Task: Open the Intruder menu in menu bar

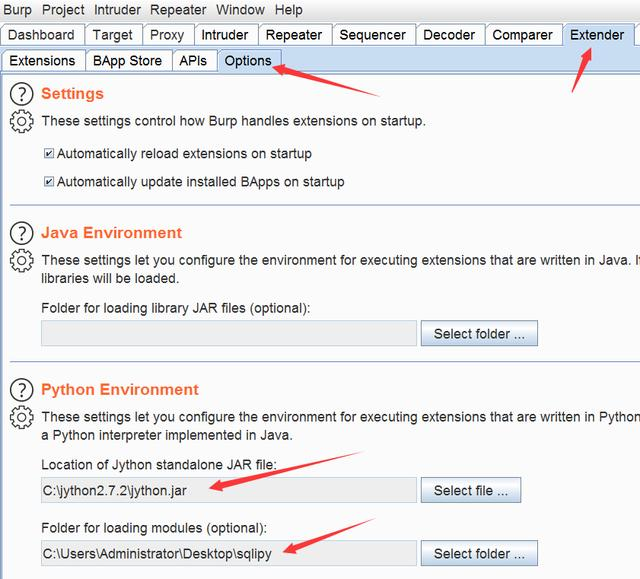Action: [x=118, y=10]
